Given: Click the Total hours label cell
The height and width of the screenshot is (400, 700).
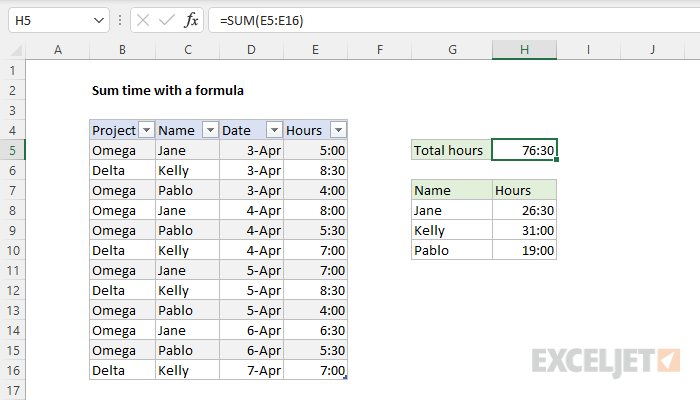Looking at the screenshot, I should click(x=451, y=150).
